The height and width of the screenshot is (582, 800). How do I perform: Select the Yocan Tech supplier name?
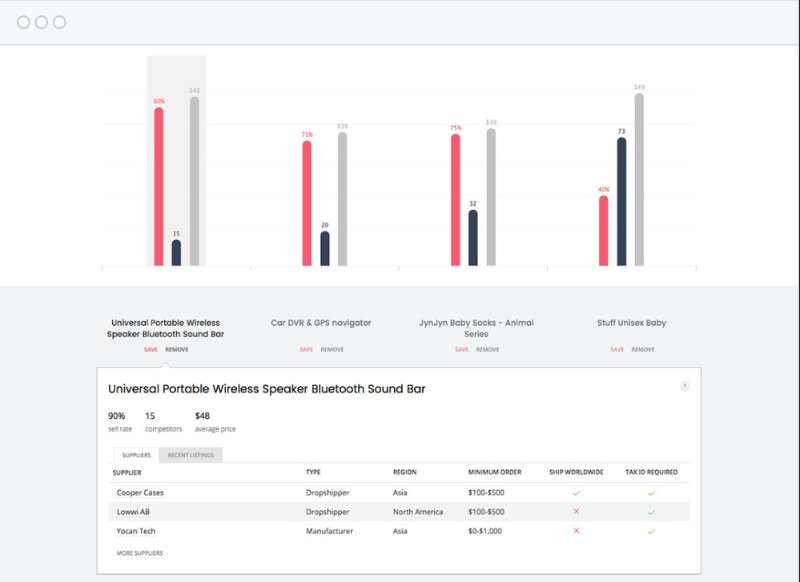pyautogui.click(x=136, y=531)
